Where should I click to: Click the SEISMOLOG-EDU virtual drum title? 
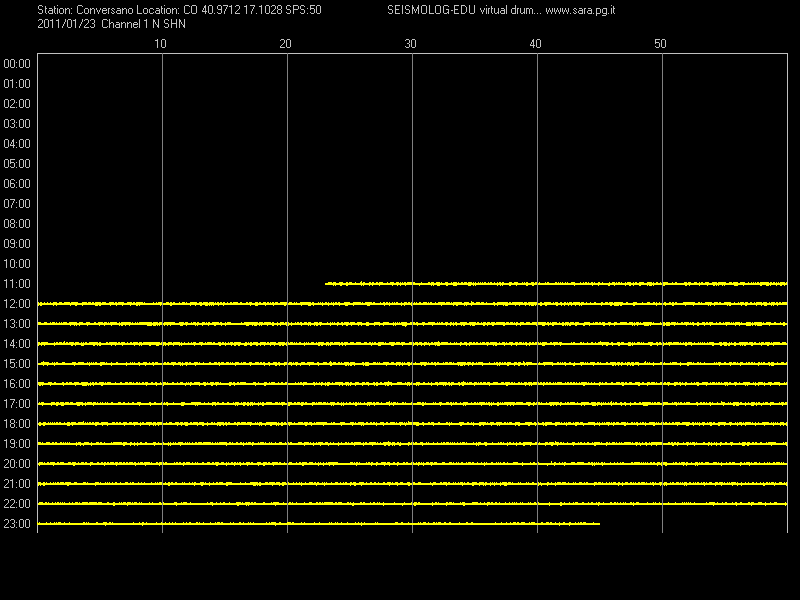[x=464, y=10]
